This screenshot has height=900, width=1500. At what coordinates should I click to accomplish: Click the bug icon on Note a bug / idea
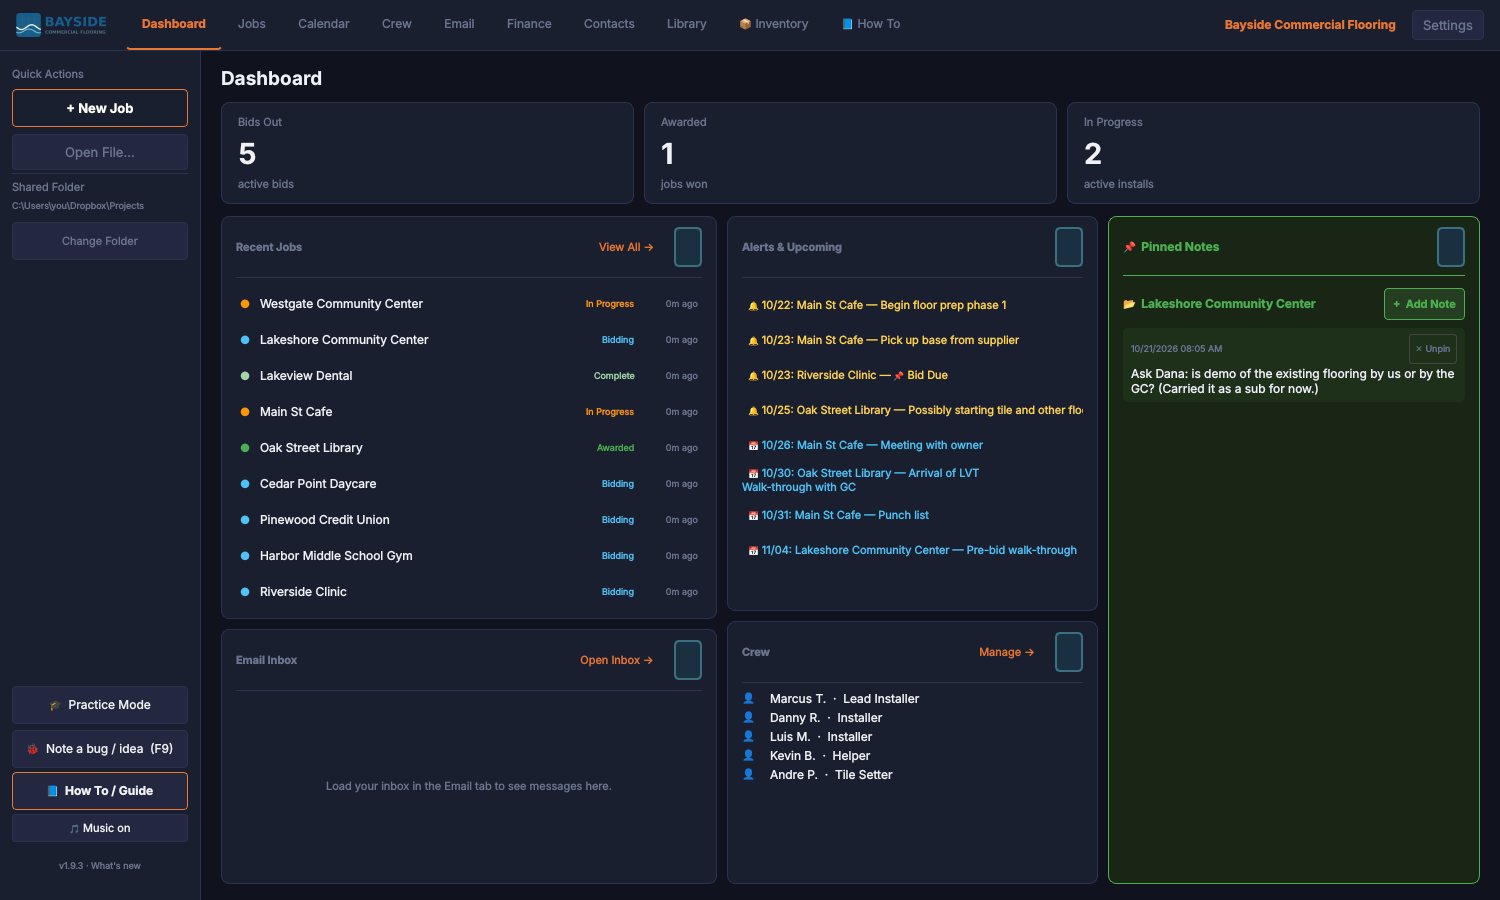pyautogui.click(x=33, y=749)
